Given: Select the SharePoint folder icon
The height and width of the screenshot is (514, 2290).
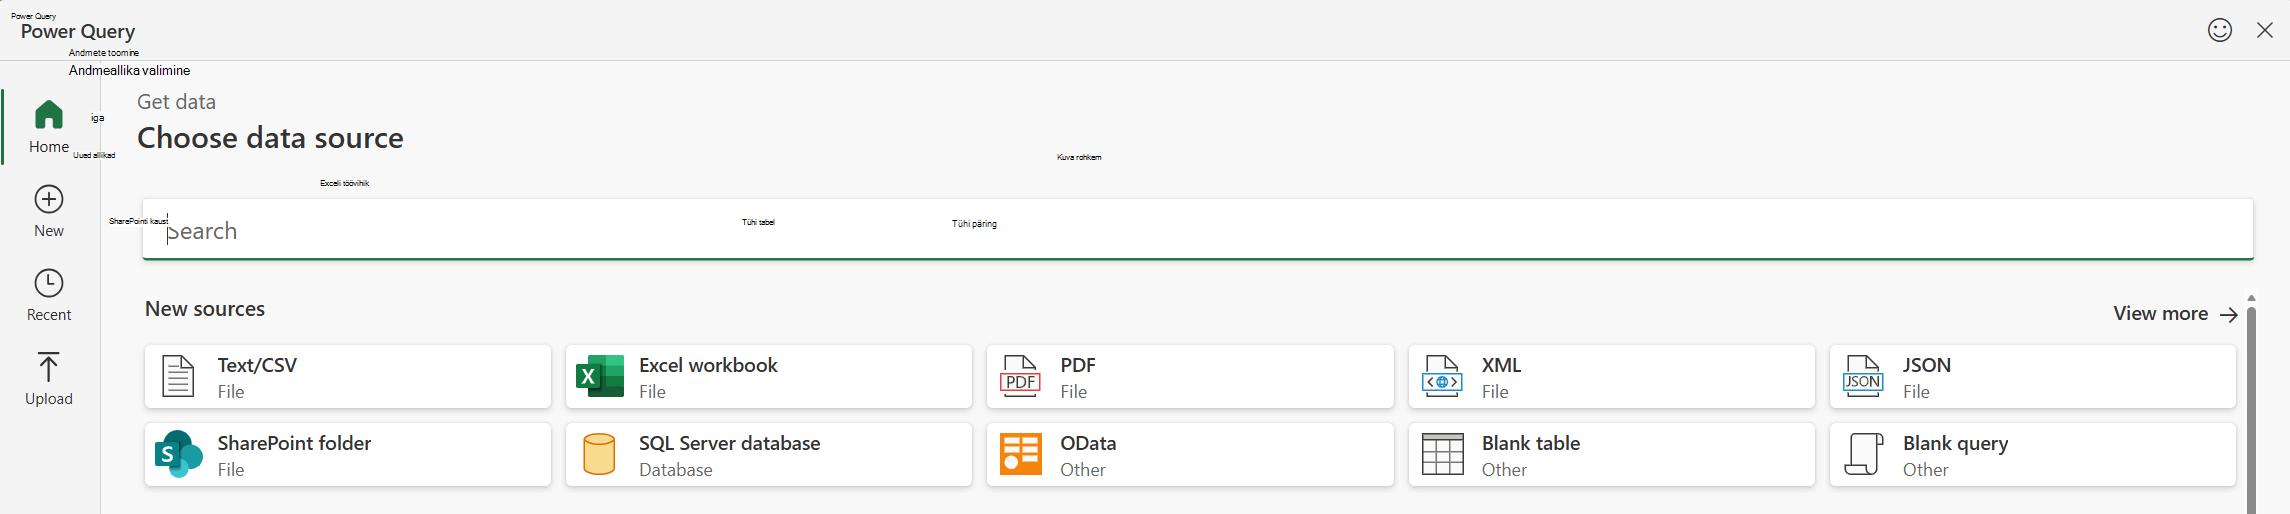Looking at the screenshot, I should coord(179,454).
